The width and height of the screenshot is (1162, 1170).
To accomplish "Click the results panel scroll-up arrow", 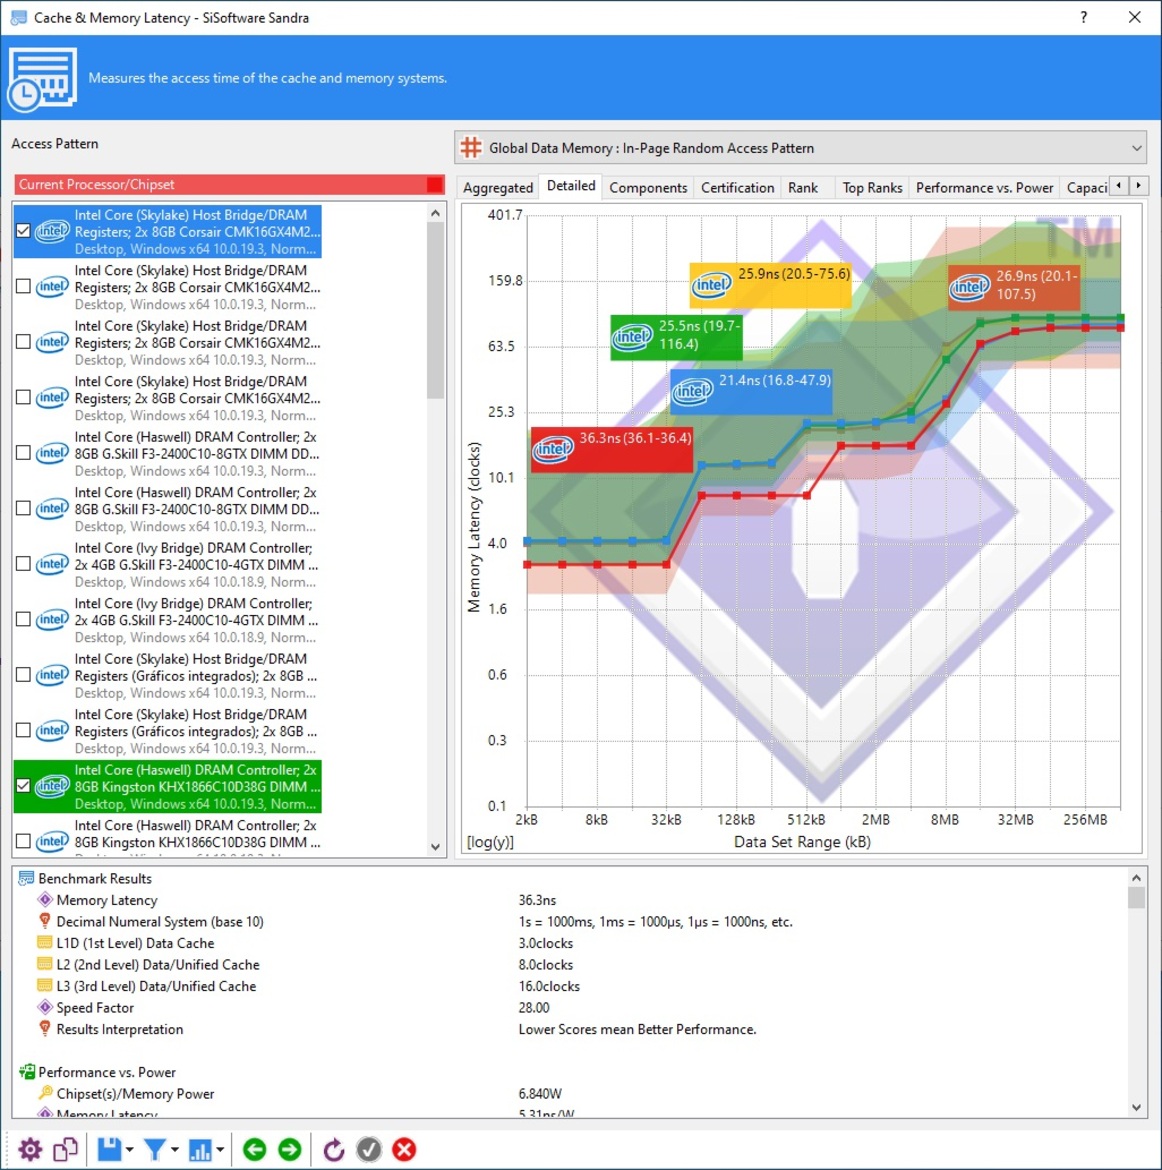I will 1136,878.
